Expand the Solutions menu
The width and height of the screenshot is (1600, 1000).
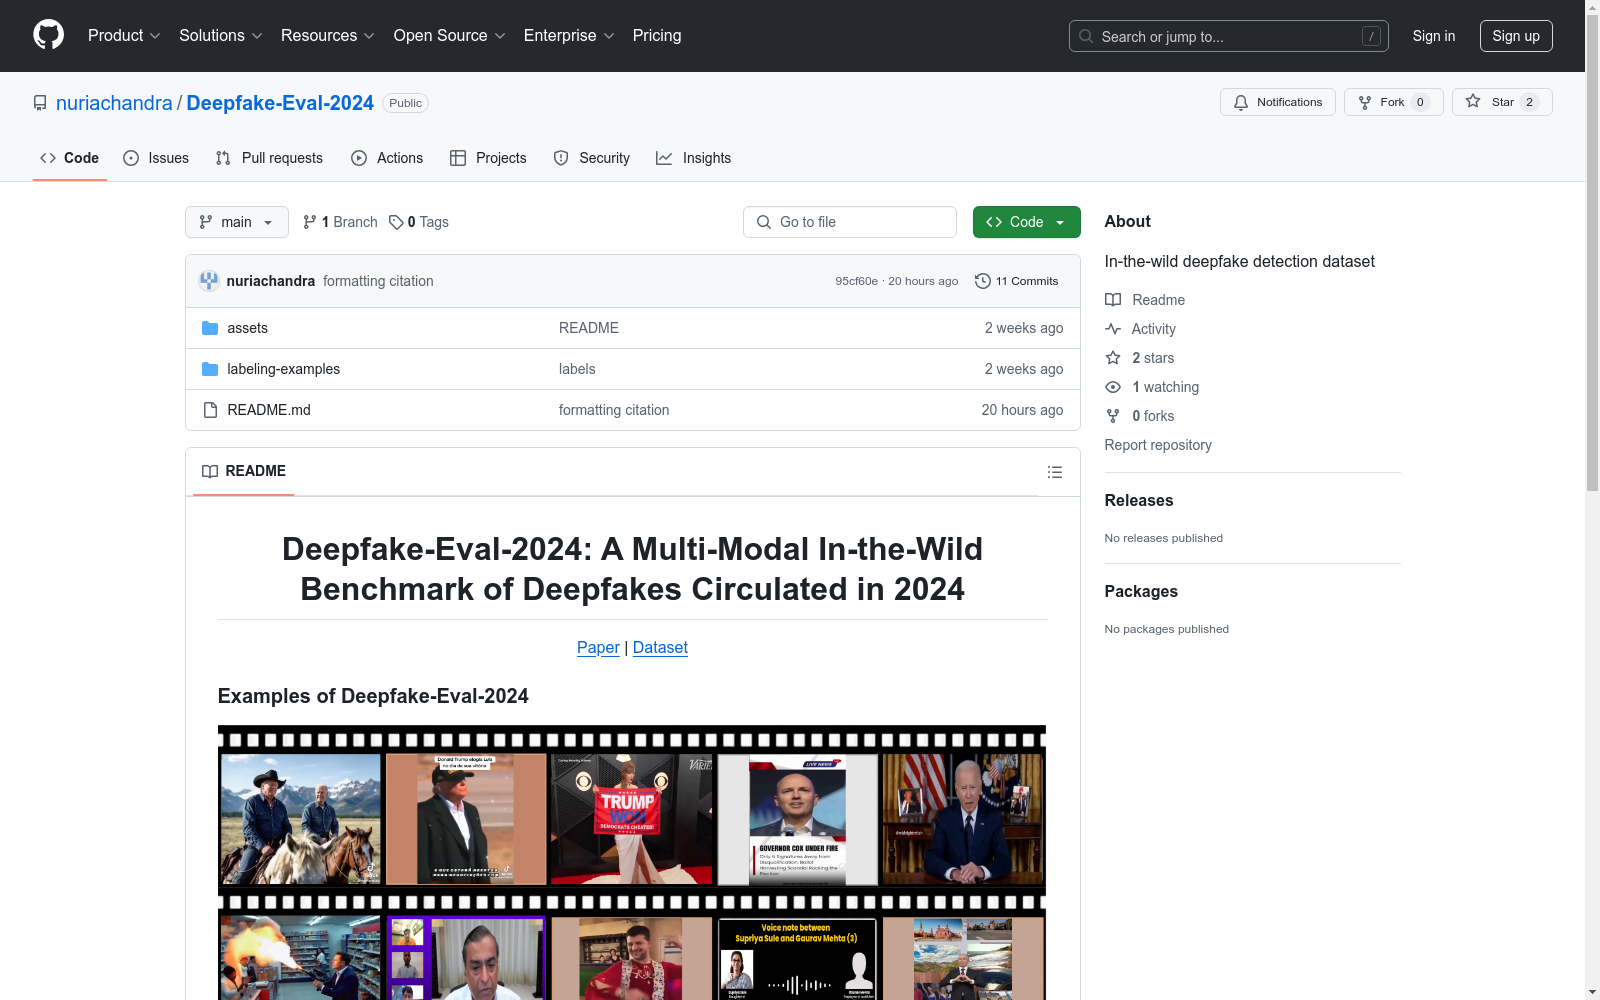tap(221, 36)
